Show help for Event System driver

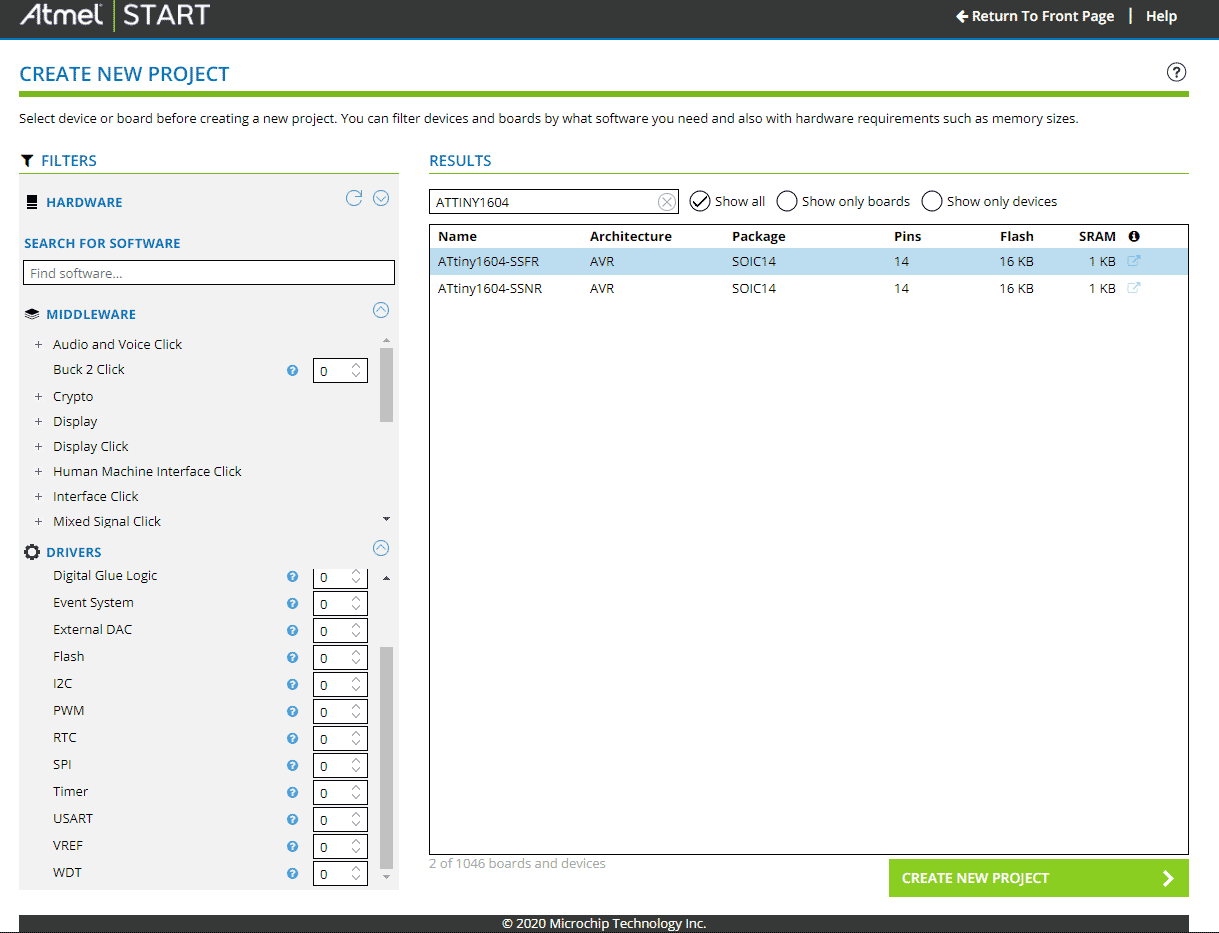pyautogui.click(x=293, y=603)
